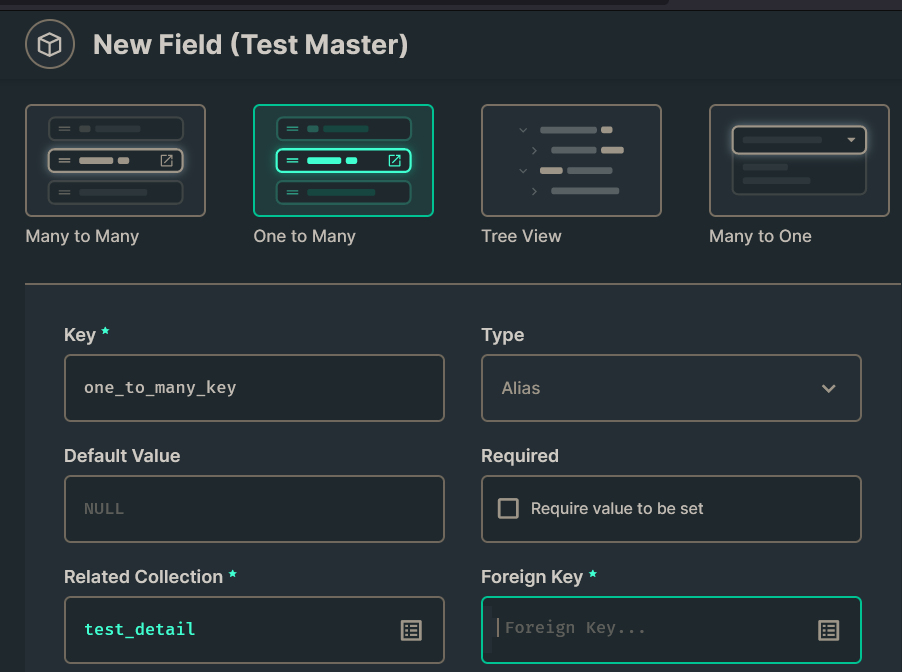Click the Default Value label
The height and width of the screenshot is (672, 902).
pos(122,456)
